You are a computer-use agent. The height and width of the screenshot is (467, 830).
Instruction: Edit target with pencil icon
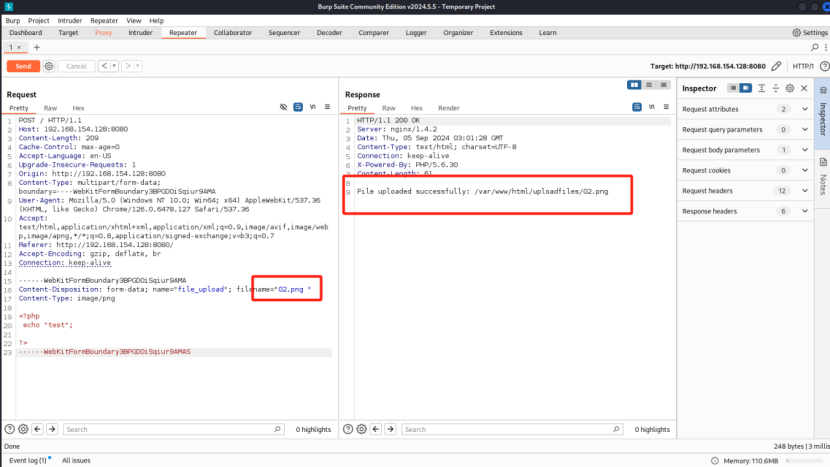pos(776,66)
